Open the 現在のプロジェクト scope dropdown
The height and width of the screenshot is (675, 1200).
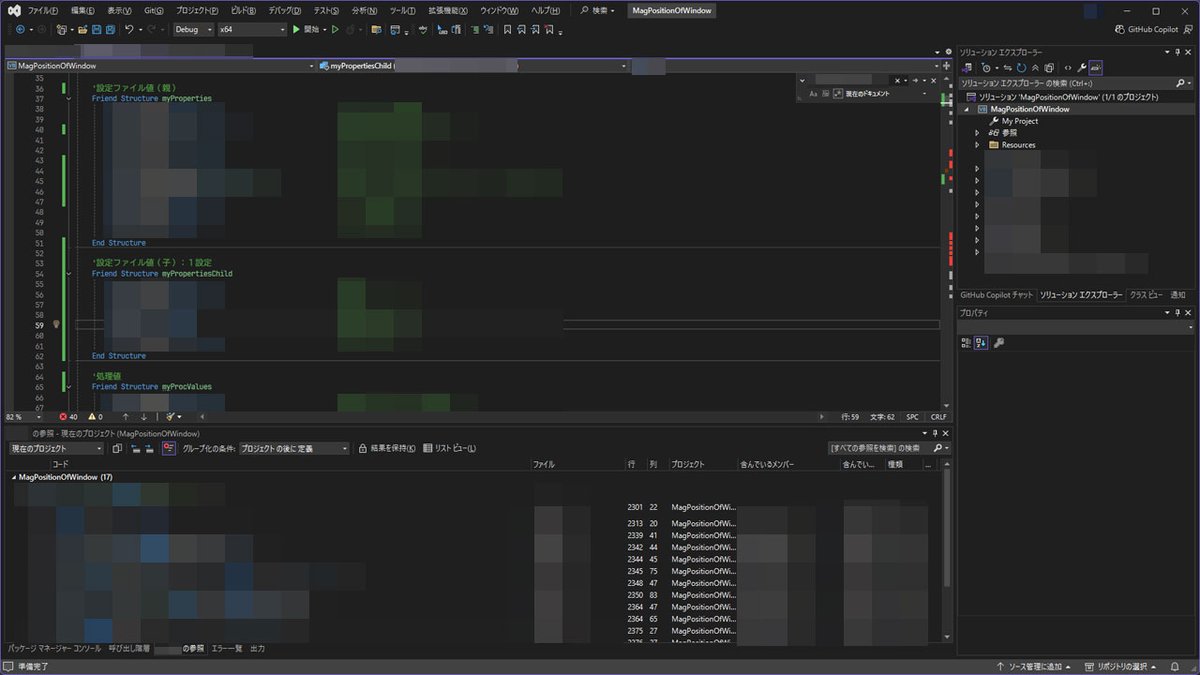pos(56,449)
